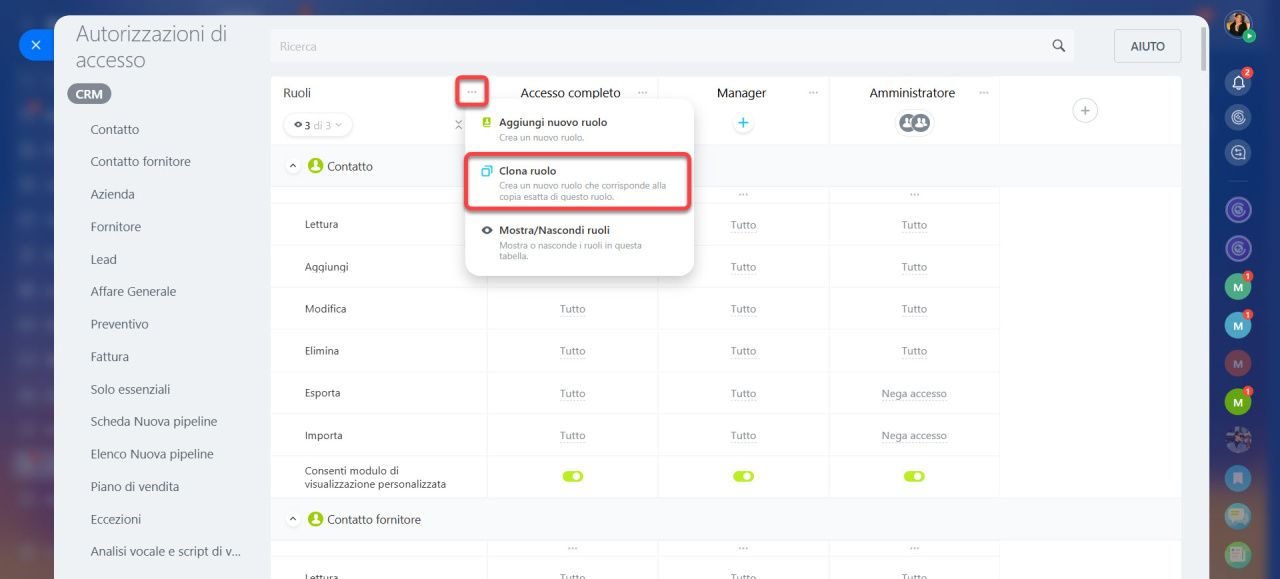Select Solo essenziali in the sidebar
1280x579 pixels.
pyautogui.click(x=130, y=389)
